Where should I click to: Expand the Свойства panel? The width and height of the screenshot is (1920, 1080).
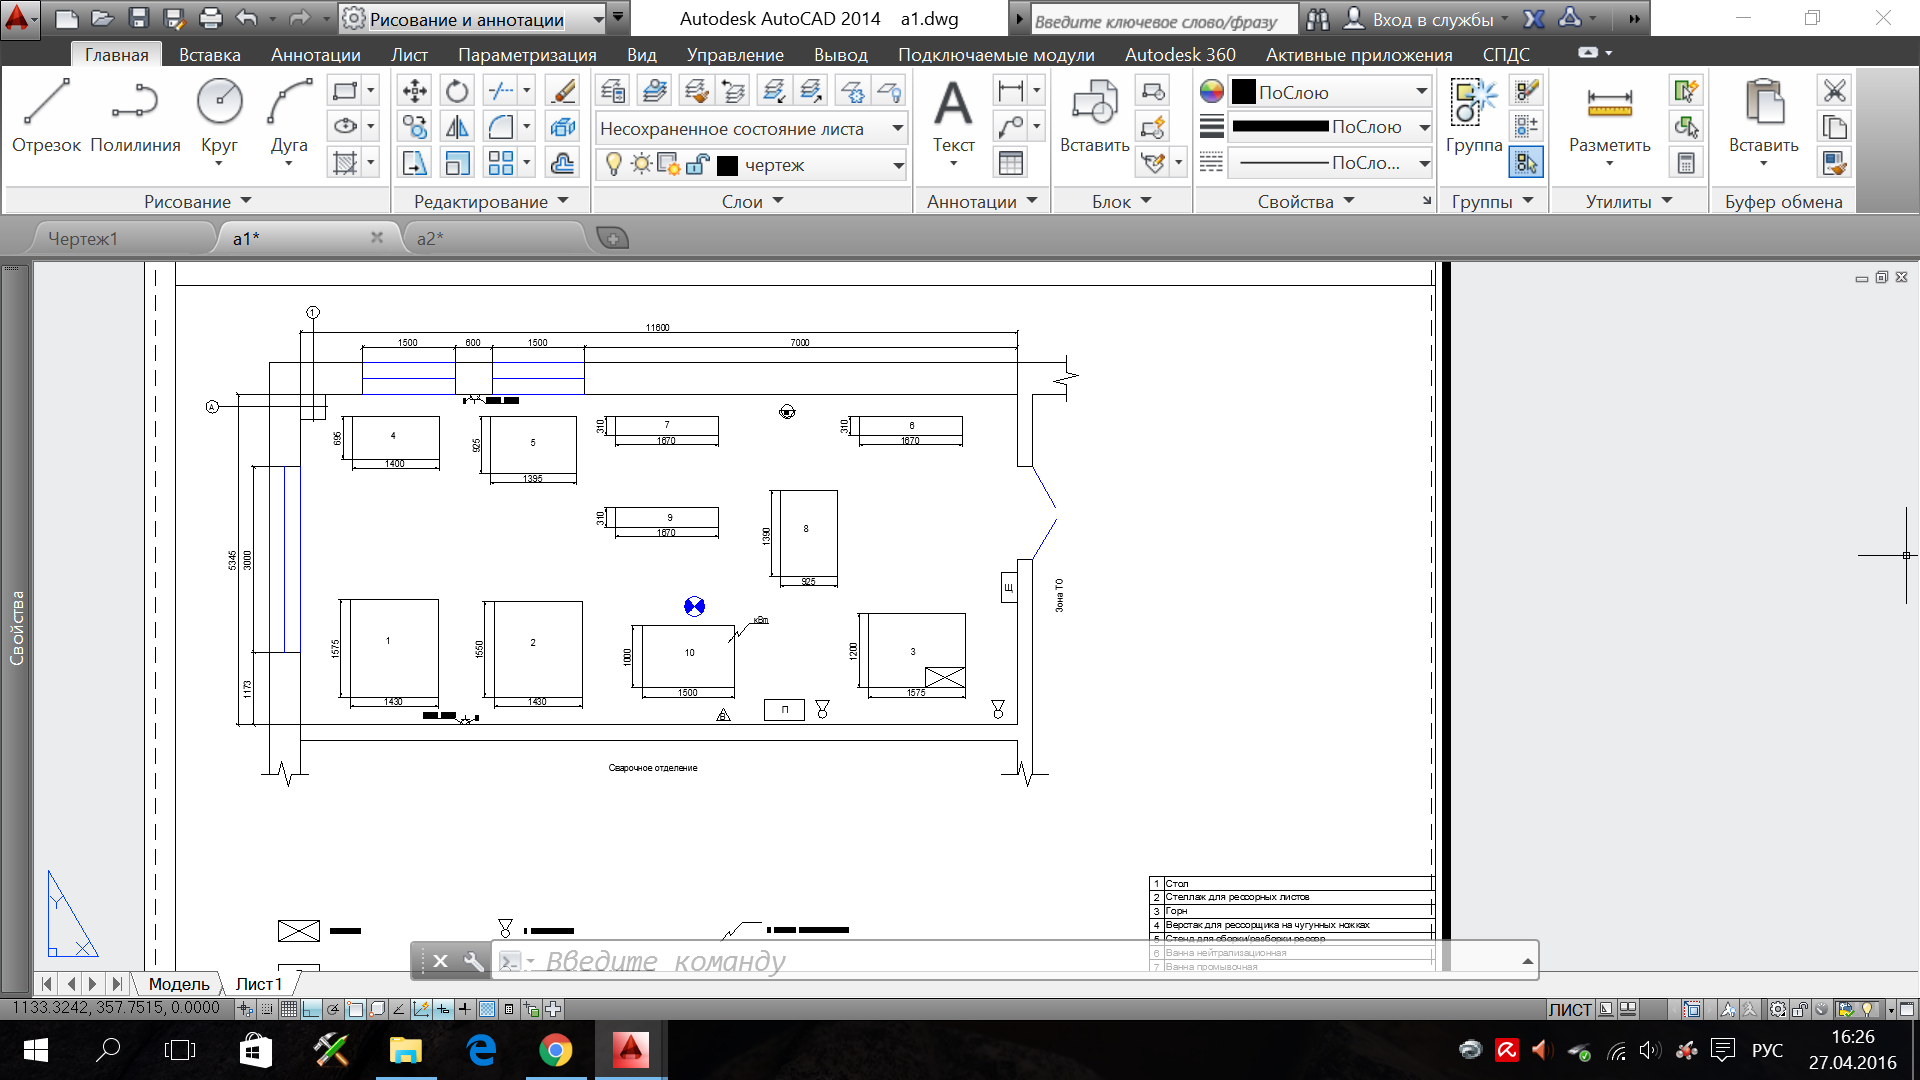[1305, 201]
